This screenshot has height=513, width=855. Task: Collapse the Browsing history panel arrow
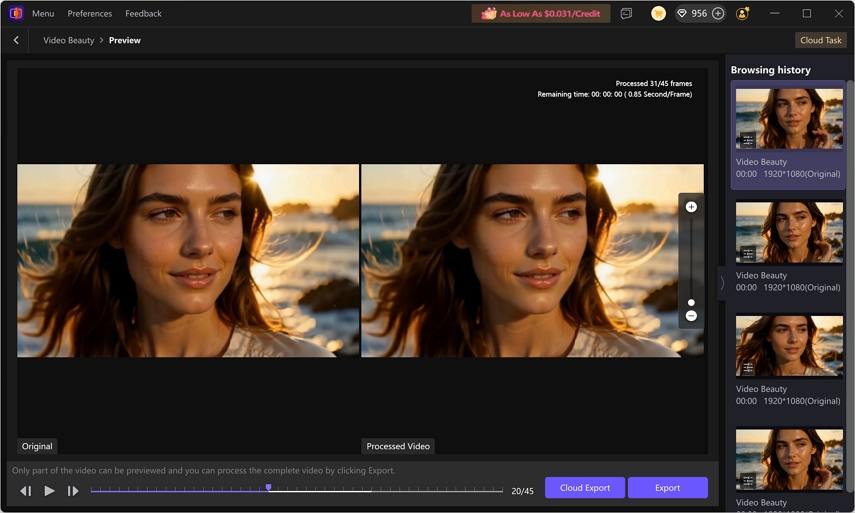[x=722, y=283]
